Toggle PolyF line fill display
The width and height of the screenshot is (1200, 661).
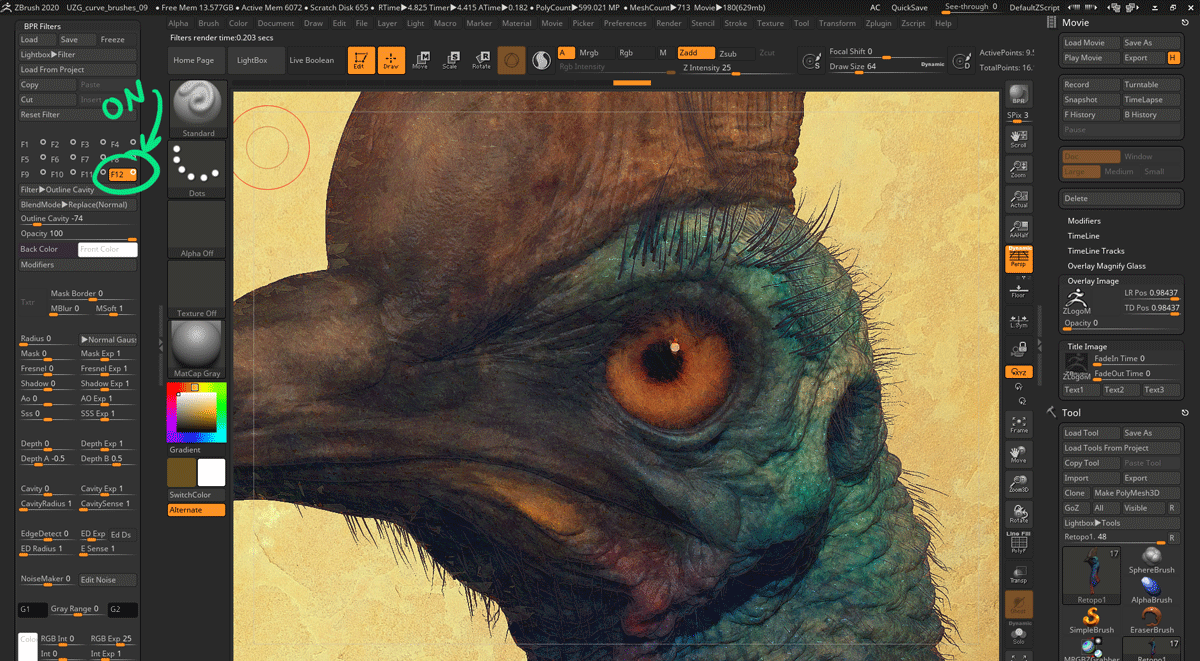(x=1018, y=542)
